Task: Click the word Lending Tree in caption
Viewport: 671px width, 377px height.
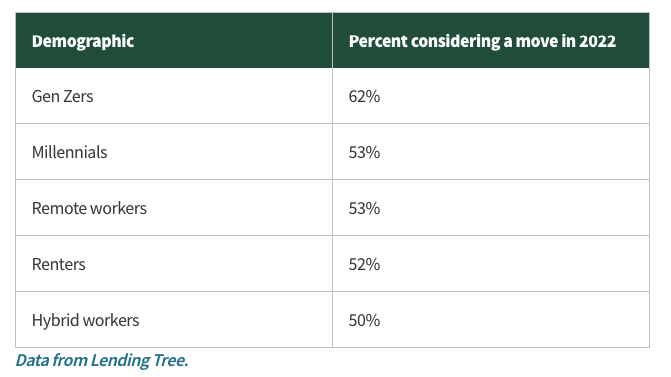Action: click(140, 360)
